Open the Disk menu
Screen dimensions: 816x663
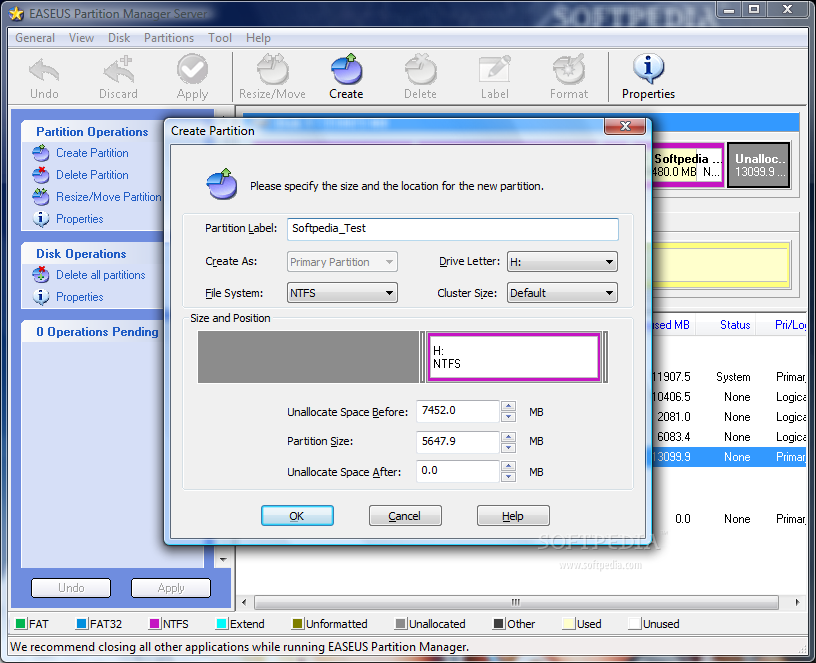(x=119, y=38)
